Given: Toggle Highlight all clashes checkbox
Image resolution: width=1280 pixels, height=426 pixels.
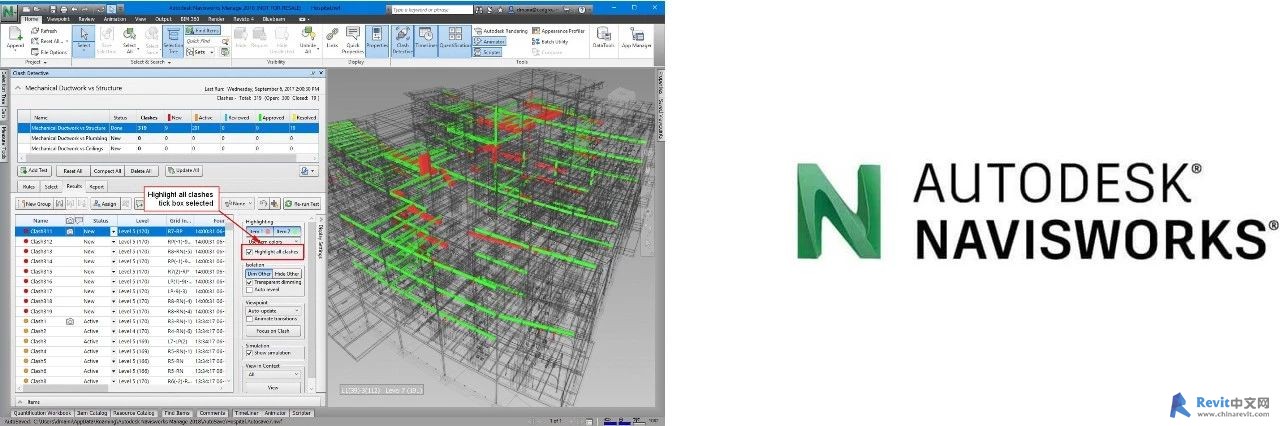Looking at the screenshot, I should [249, 252].
